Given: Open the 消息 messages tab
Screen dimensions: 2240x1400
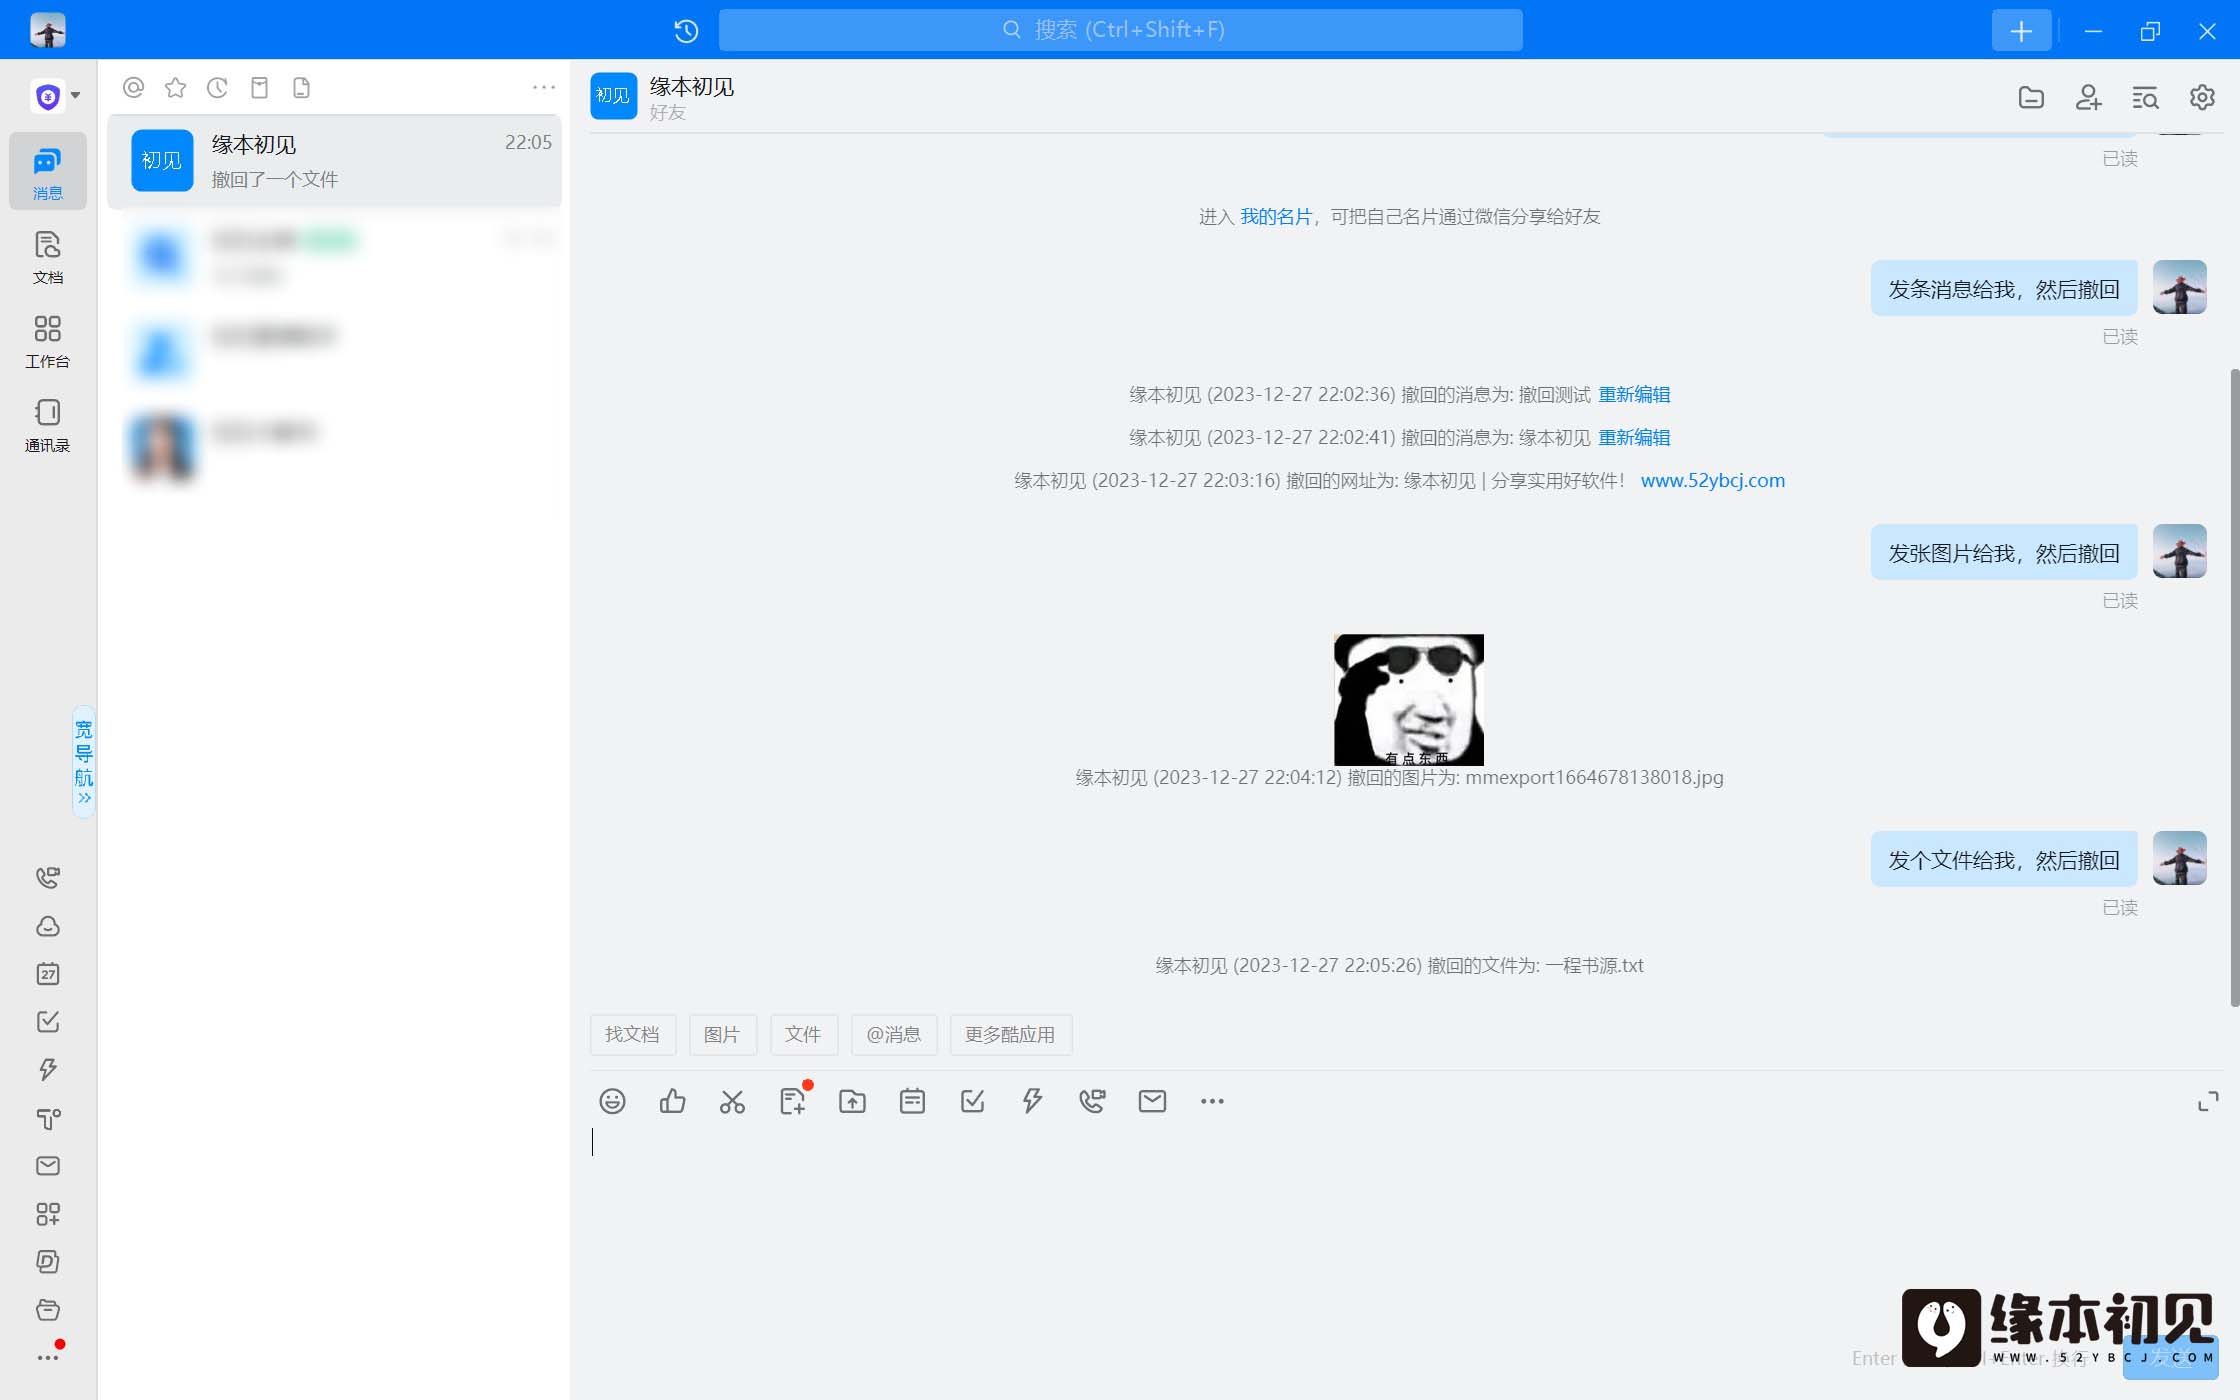Looking at the screenshot, I should click(x=48, y=172).
